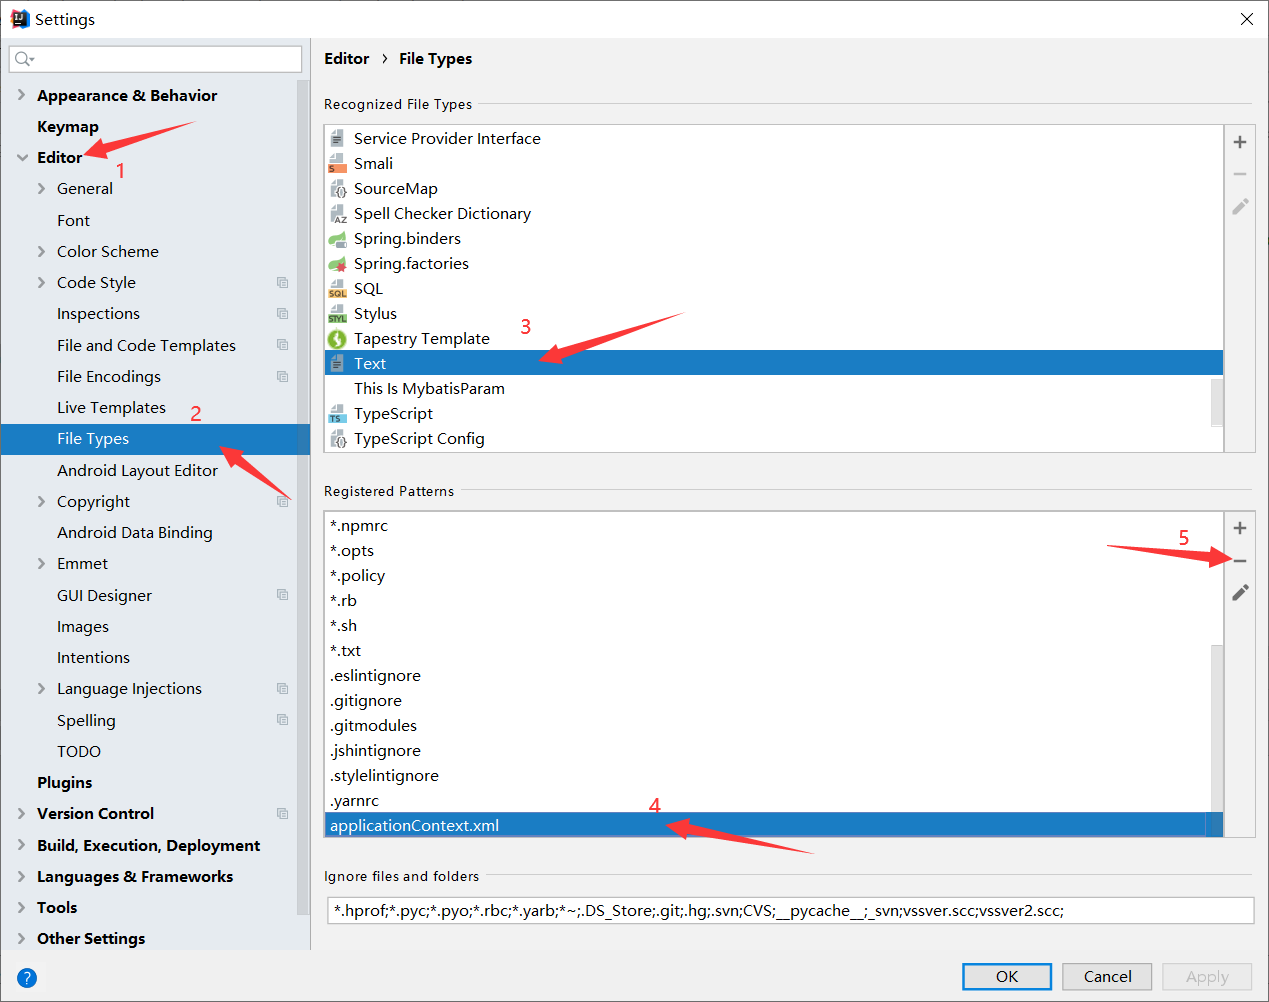This screenshot has width=1269, height=1002.
Task: Expand the Color Scheme node
Action: point(41,251)
